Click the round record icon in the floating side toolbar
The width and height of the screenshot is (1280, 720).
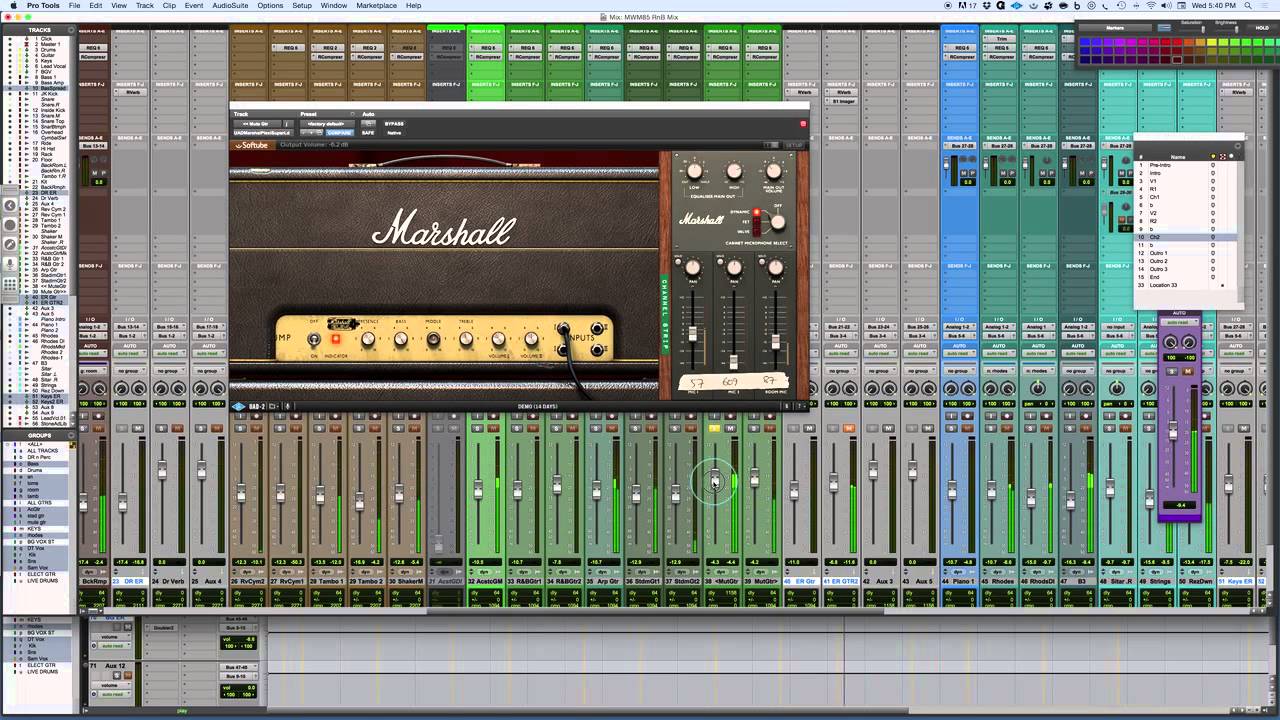click(10, 226)
